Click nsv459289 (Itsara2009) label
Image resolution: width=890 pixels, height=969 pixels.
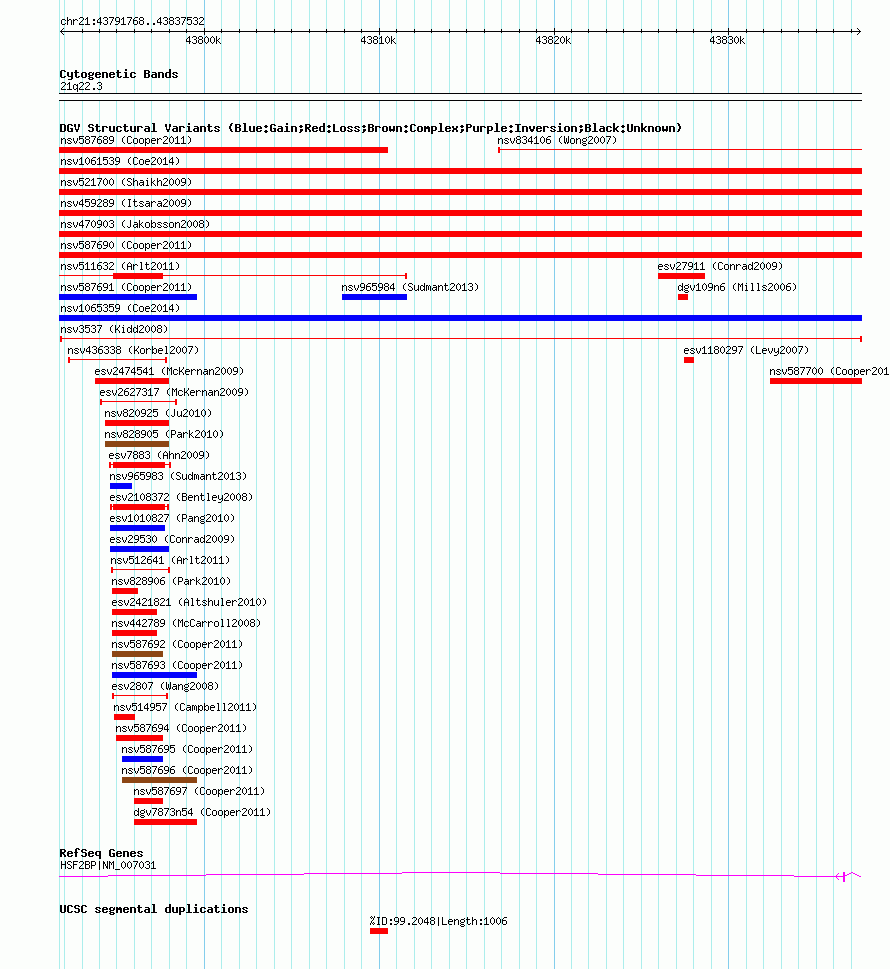coord(126,203)
